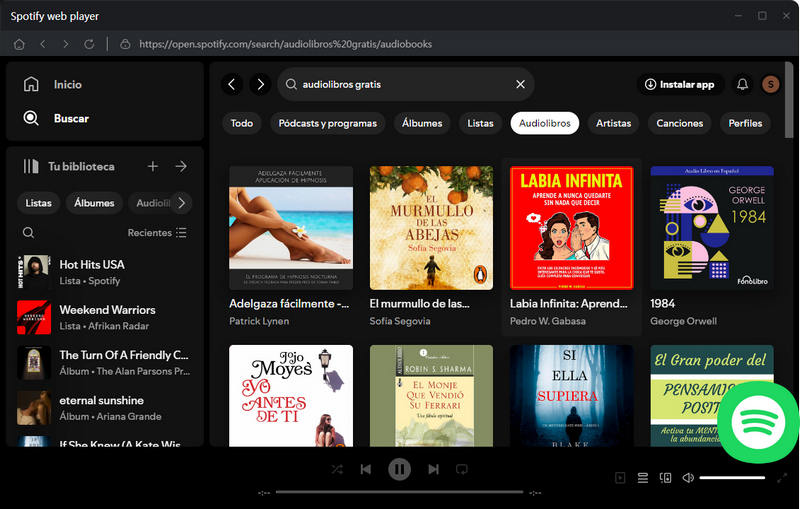Screen dimensions: 800x509
Task: Toggle full screen player
Action: coord(782,478)
